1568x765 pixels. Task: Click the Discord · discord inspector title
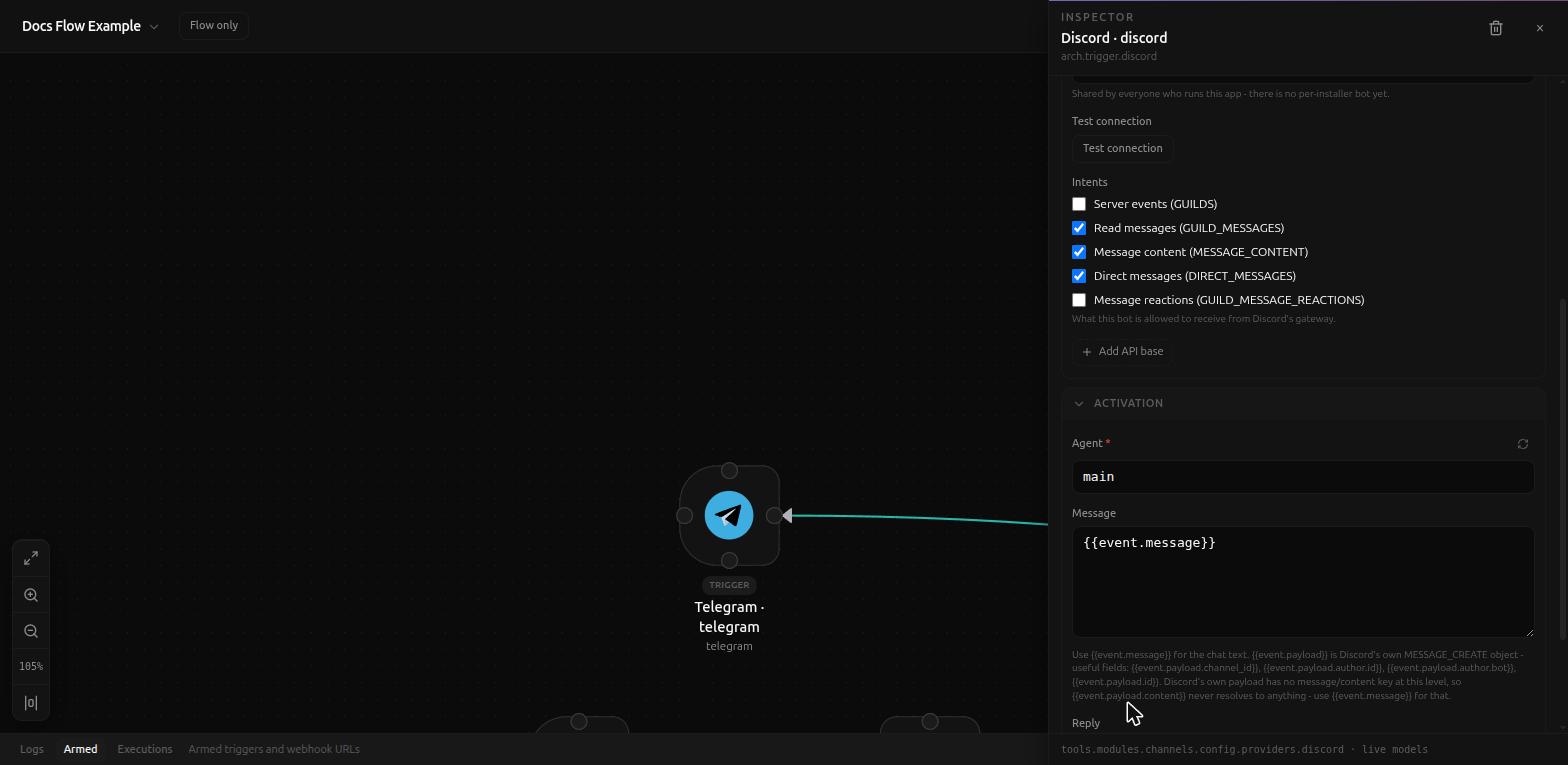(x=1114, y=38)
